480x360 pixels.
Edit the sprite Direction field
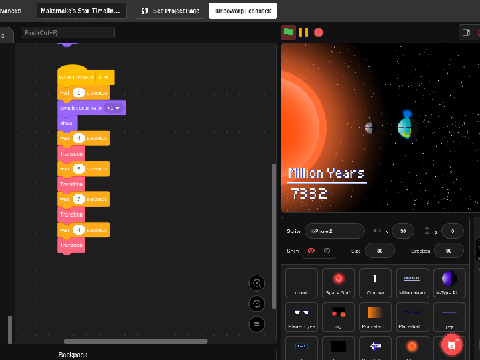click(449, 251)
